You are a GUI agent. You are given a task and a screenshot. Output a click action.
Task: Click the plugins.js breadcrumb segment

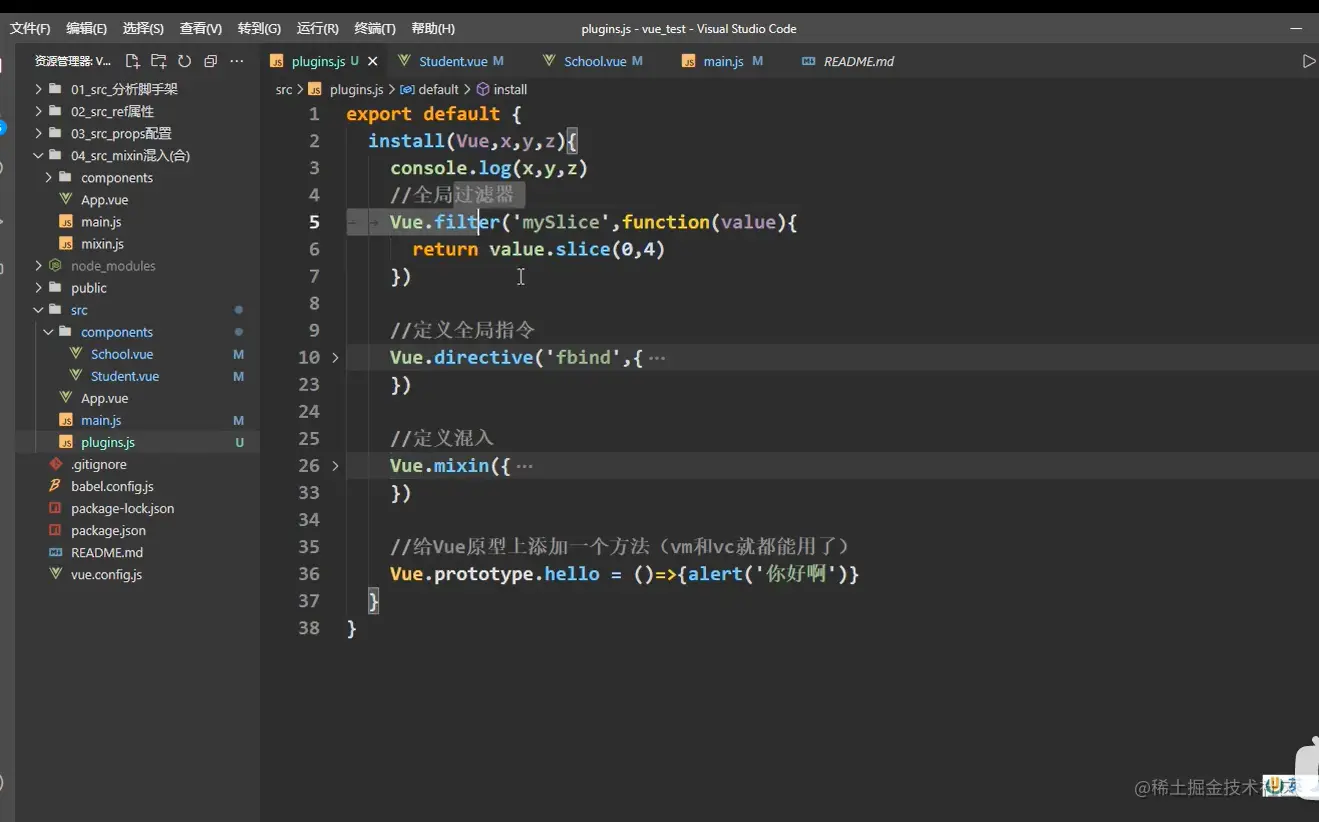(x=356, y=89)
